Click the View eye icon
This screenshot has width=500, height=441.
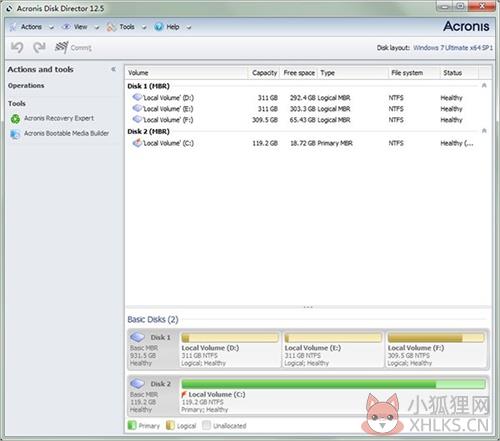pos(66,27)
